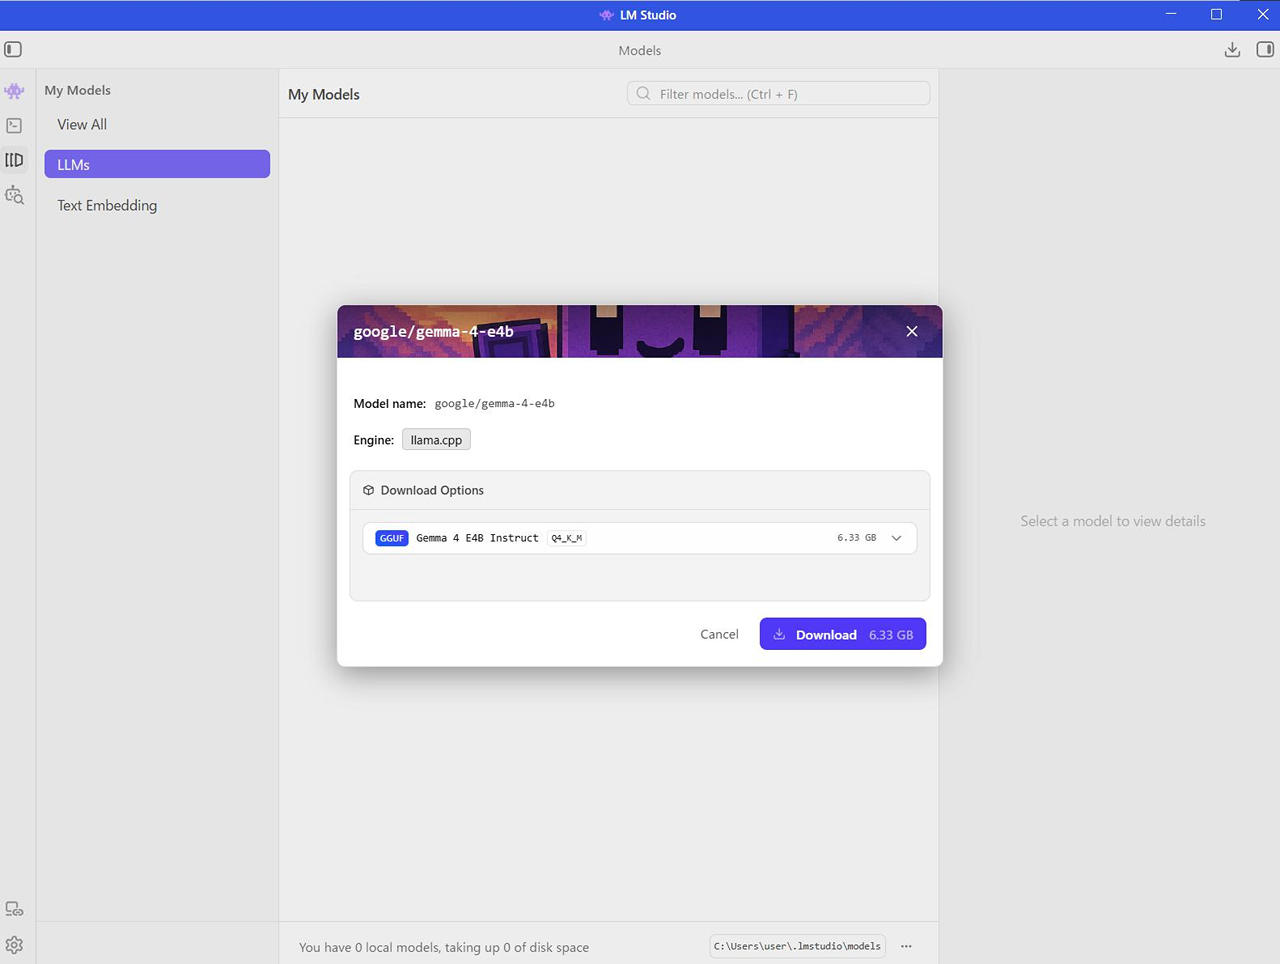Expand the Gemma 4 E4B Instruct chevron
The image size is (1280, 964).
pyautogui.click(x=896, y=538)
